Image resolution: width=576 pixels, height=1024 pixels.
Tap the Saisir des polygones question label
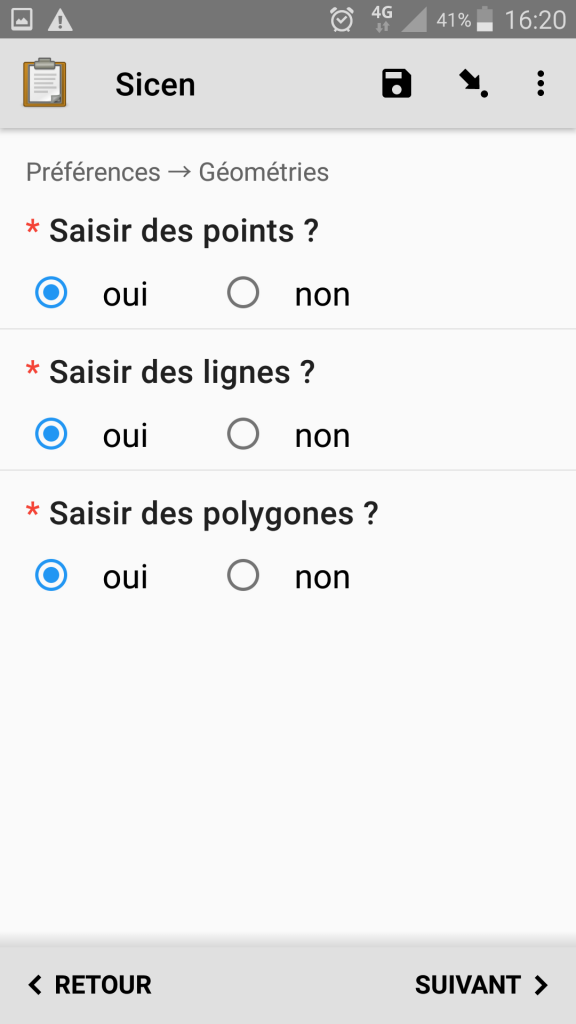(x=214, y=514)
